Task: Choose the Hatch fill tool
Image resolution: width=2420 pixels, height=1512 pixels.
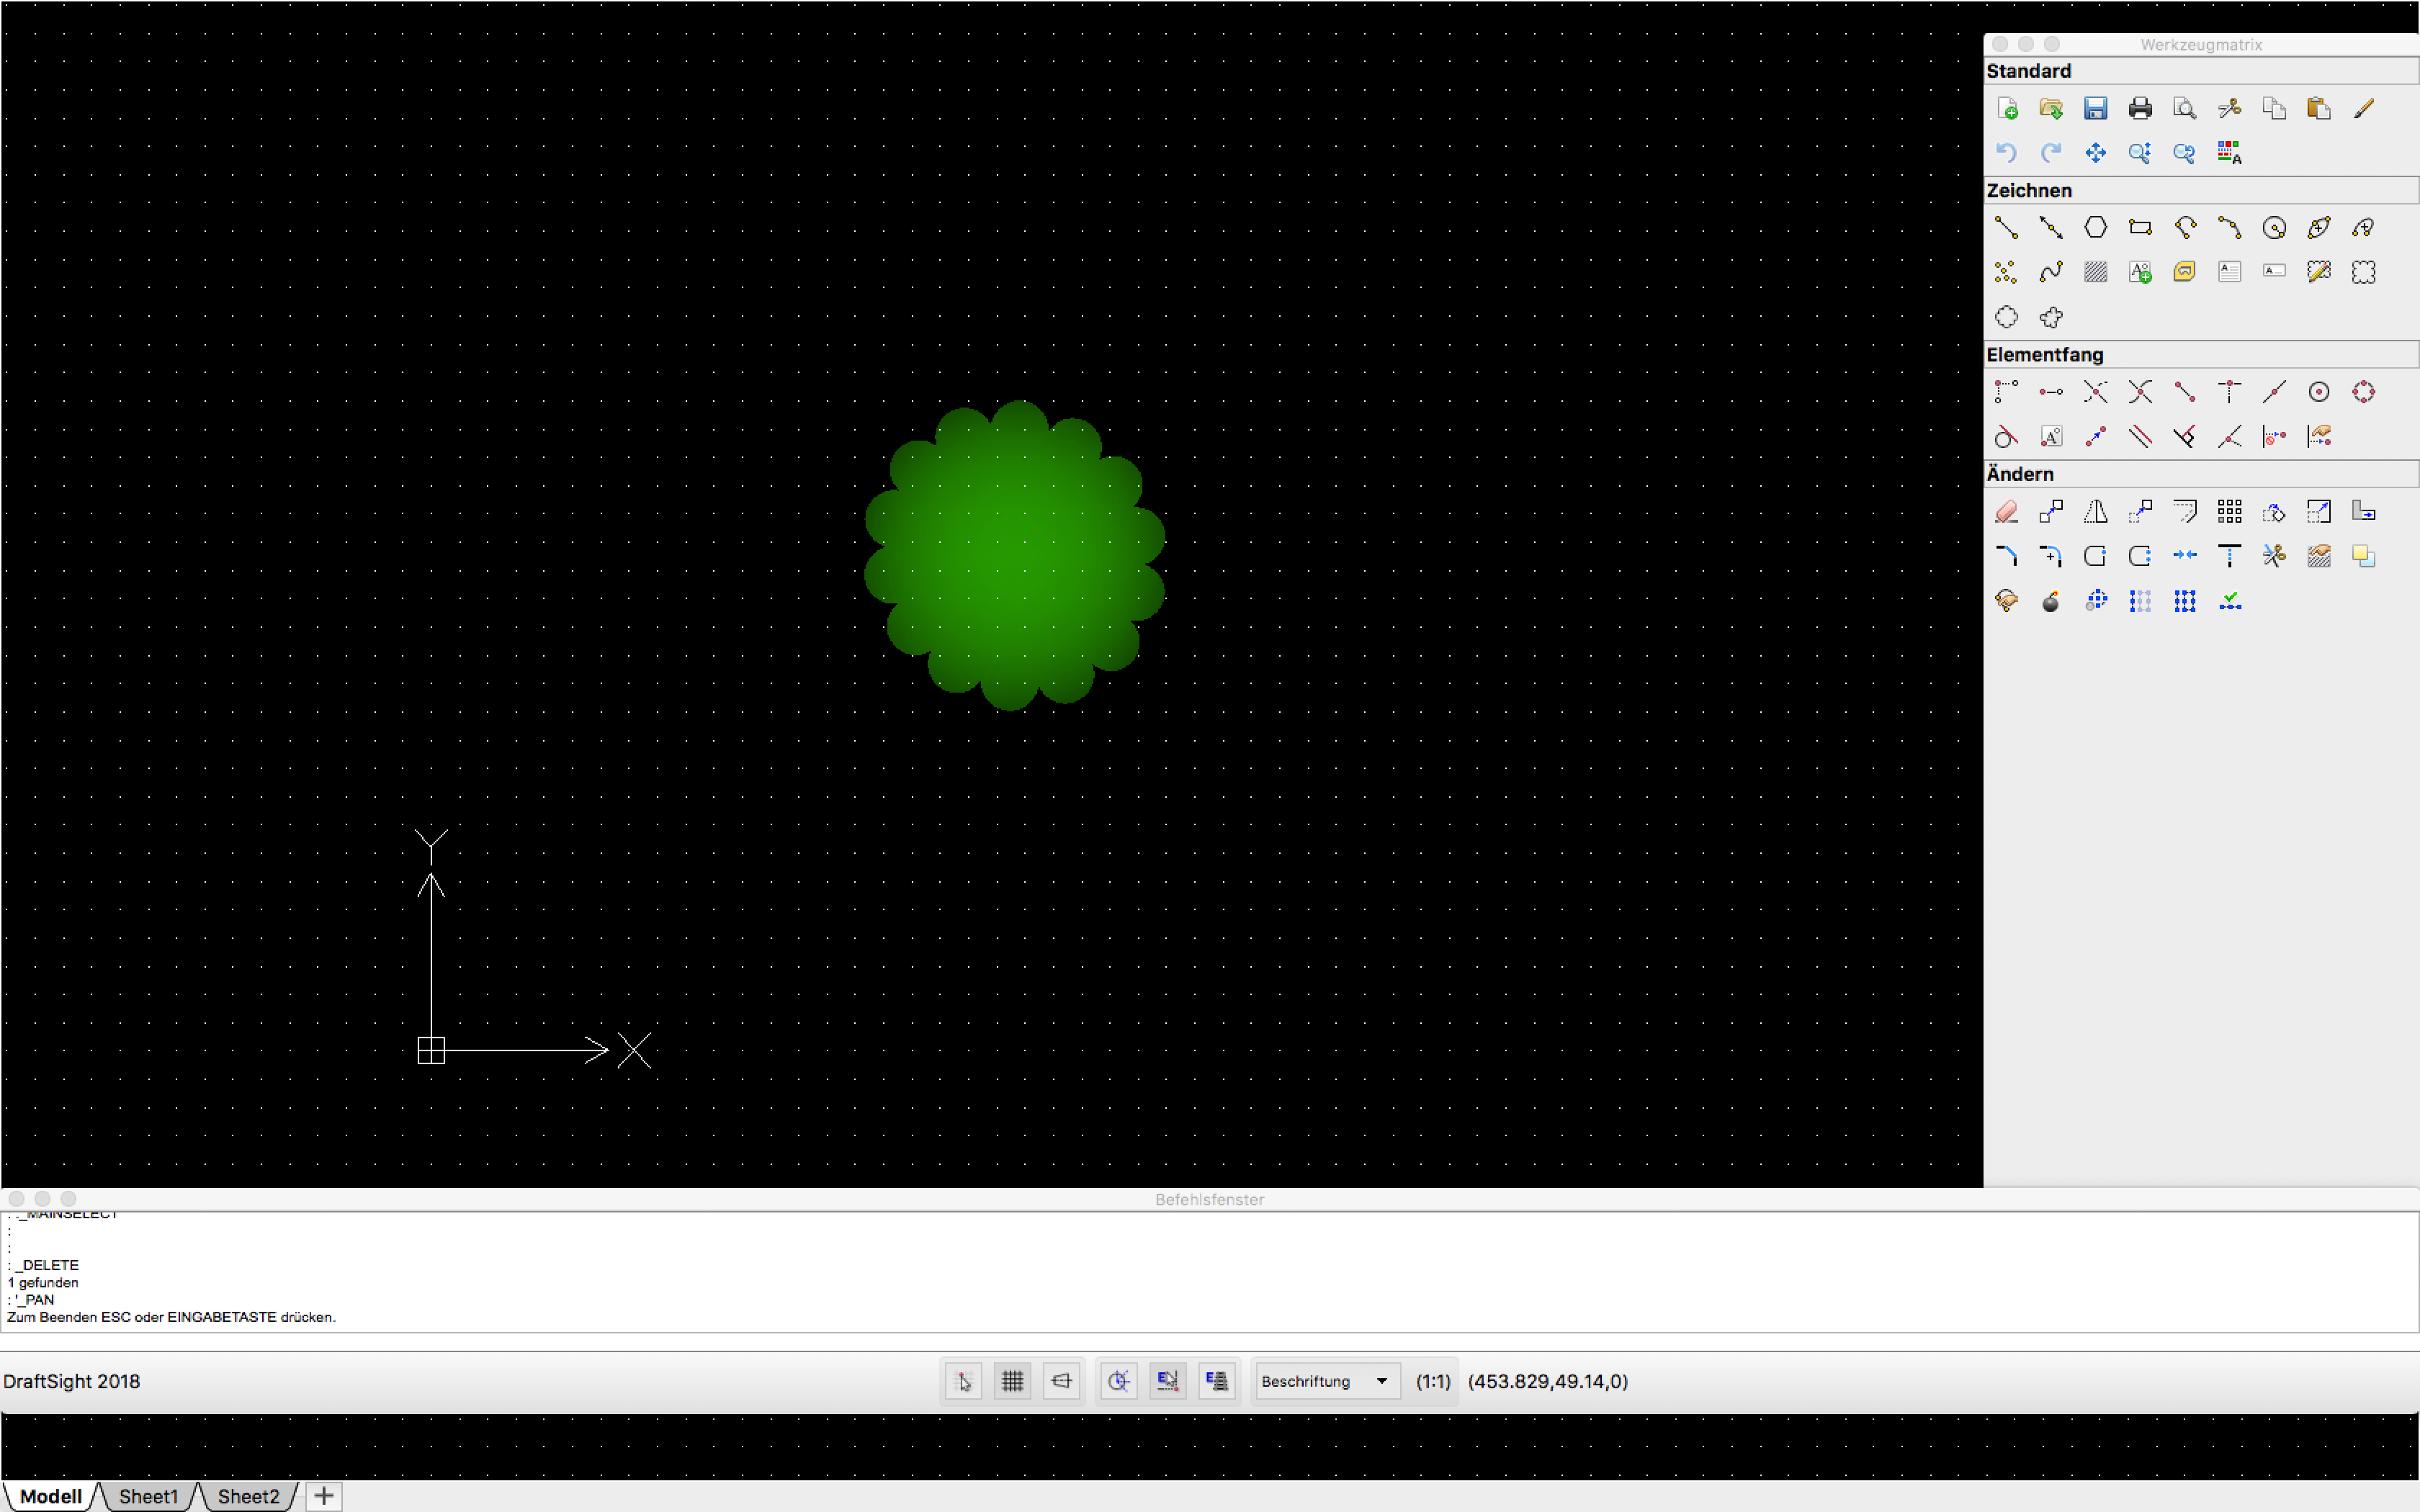Action: point(2095,272)
